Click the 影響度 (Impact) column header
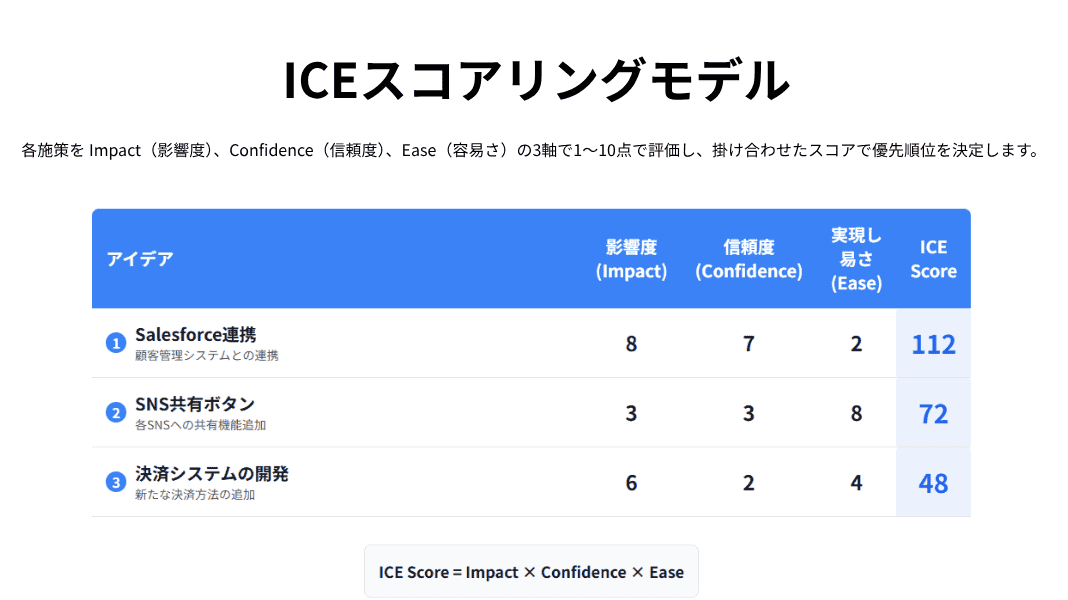 click(631, 259)
